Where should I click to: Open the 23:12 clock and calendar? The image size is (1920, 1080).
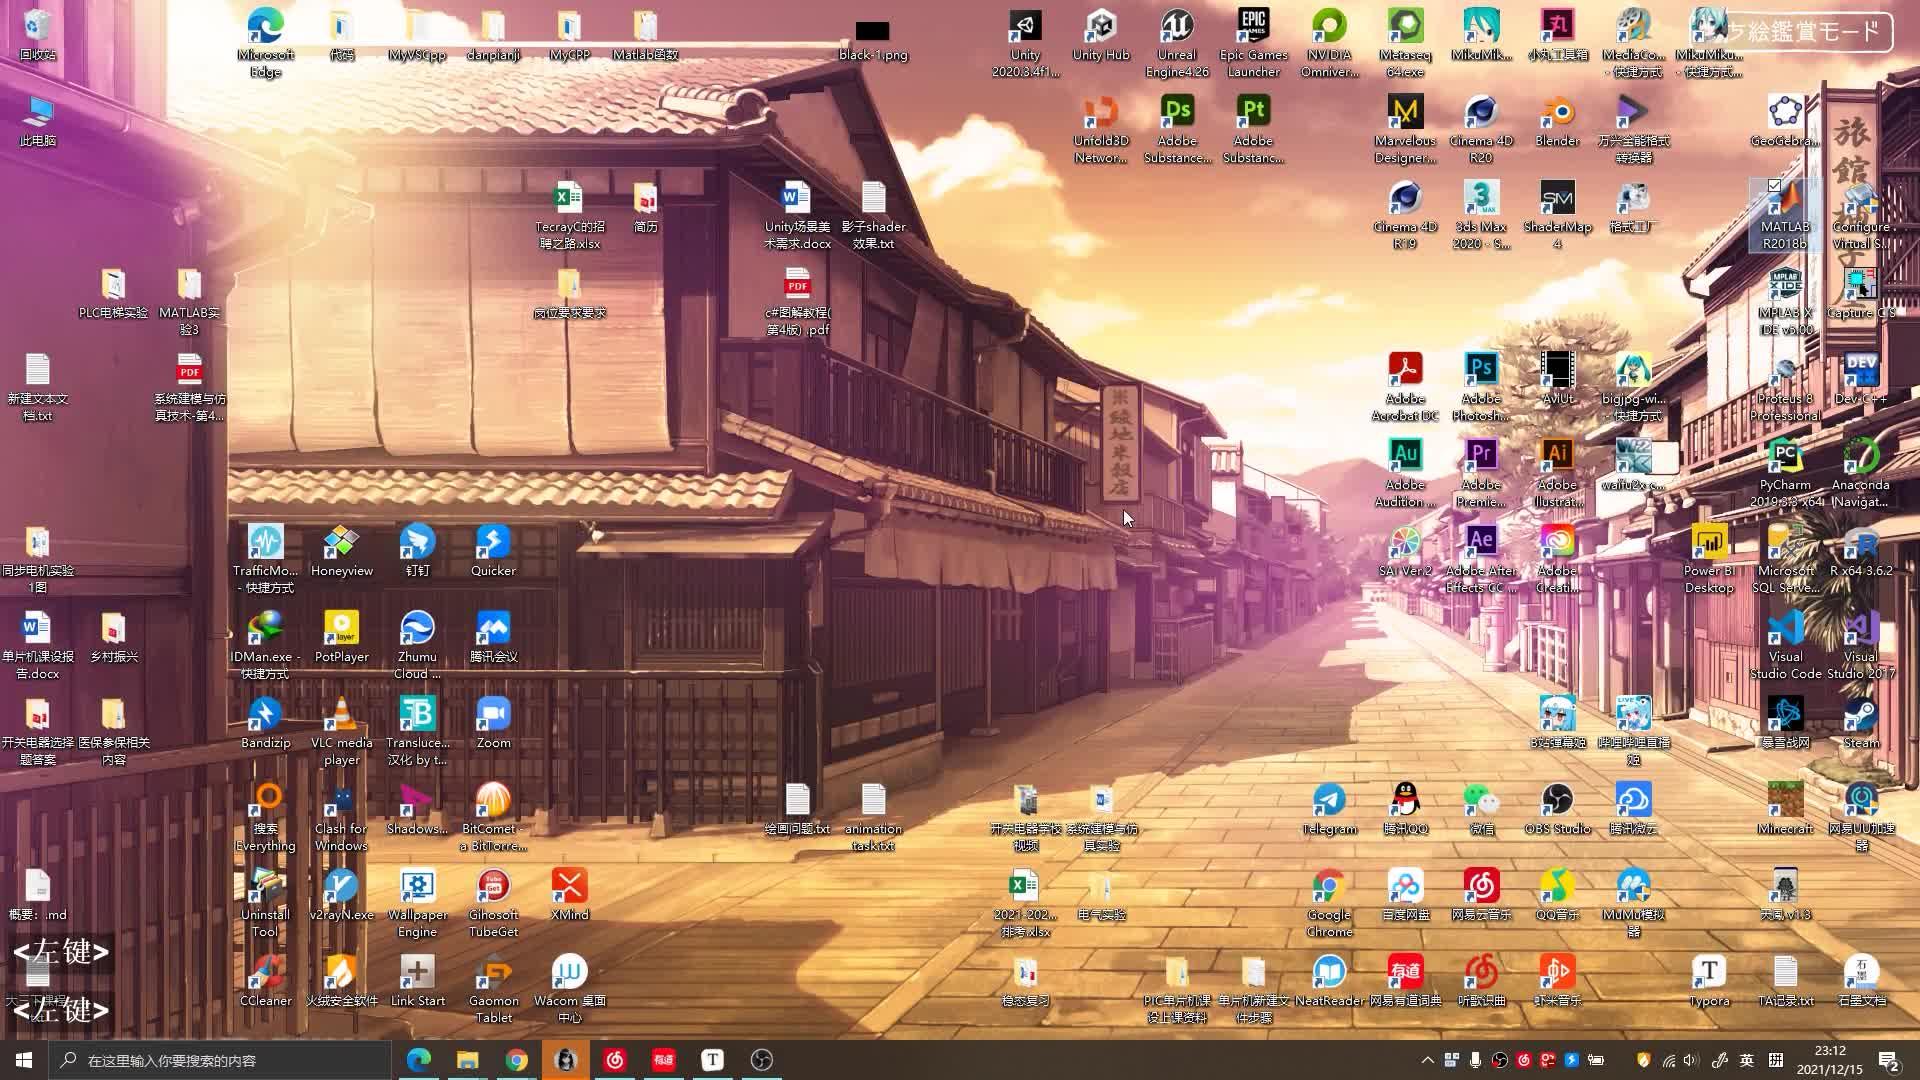[x=1830, y=1060]
